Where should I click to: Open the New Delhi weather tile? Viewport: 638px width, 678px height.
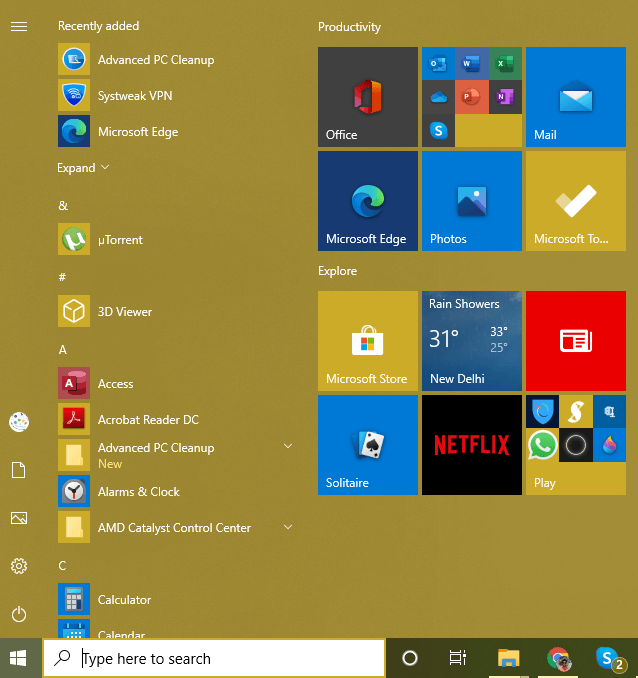(472, 341)
